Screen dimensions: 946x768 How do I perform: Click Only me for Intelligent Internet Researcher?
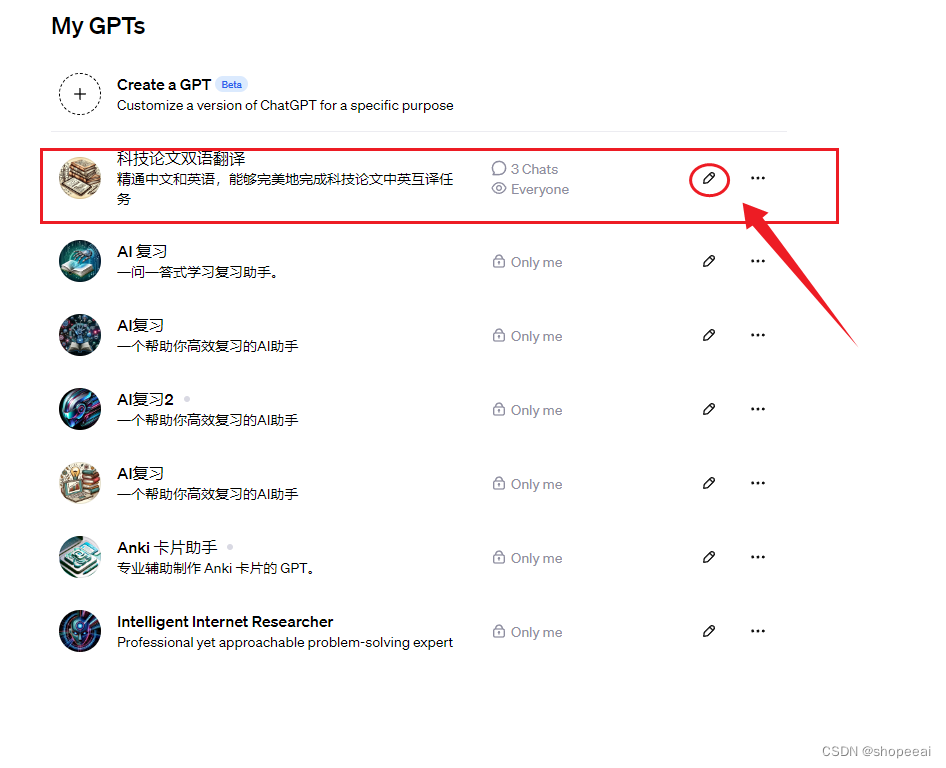pyautogui.click(x=536, y=632)
